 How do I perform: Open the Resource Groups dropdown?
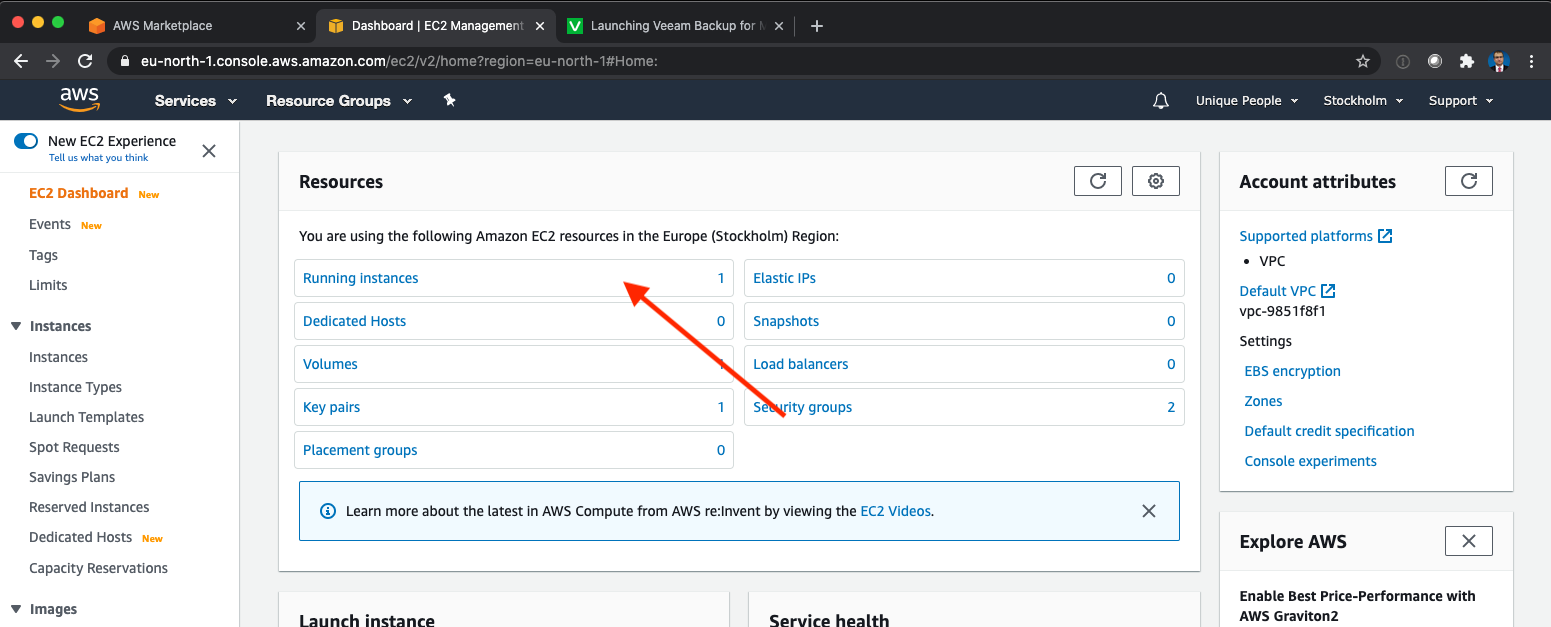click(339, 100)
